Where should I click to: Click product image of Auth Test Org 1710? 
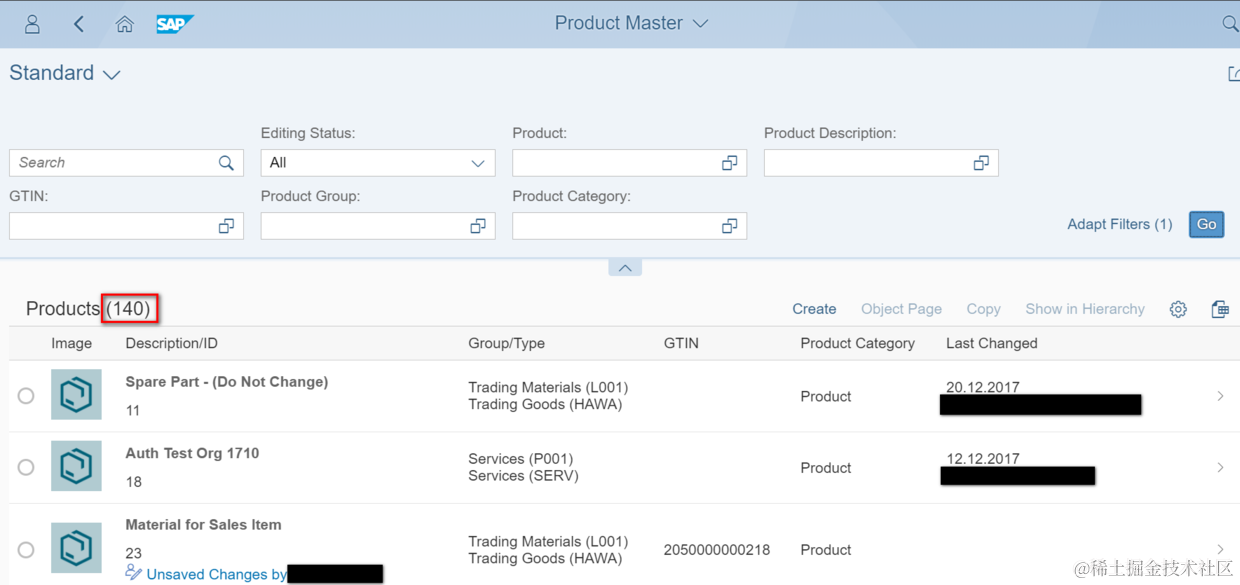76,467
